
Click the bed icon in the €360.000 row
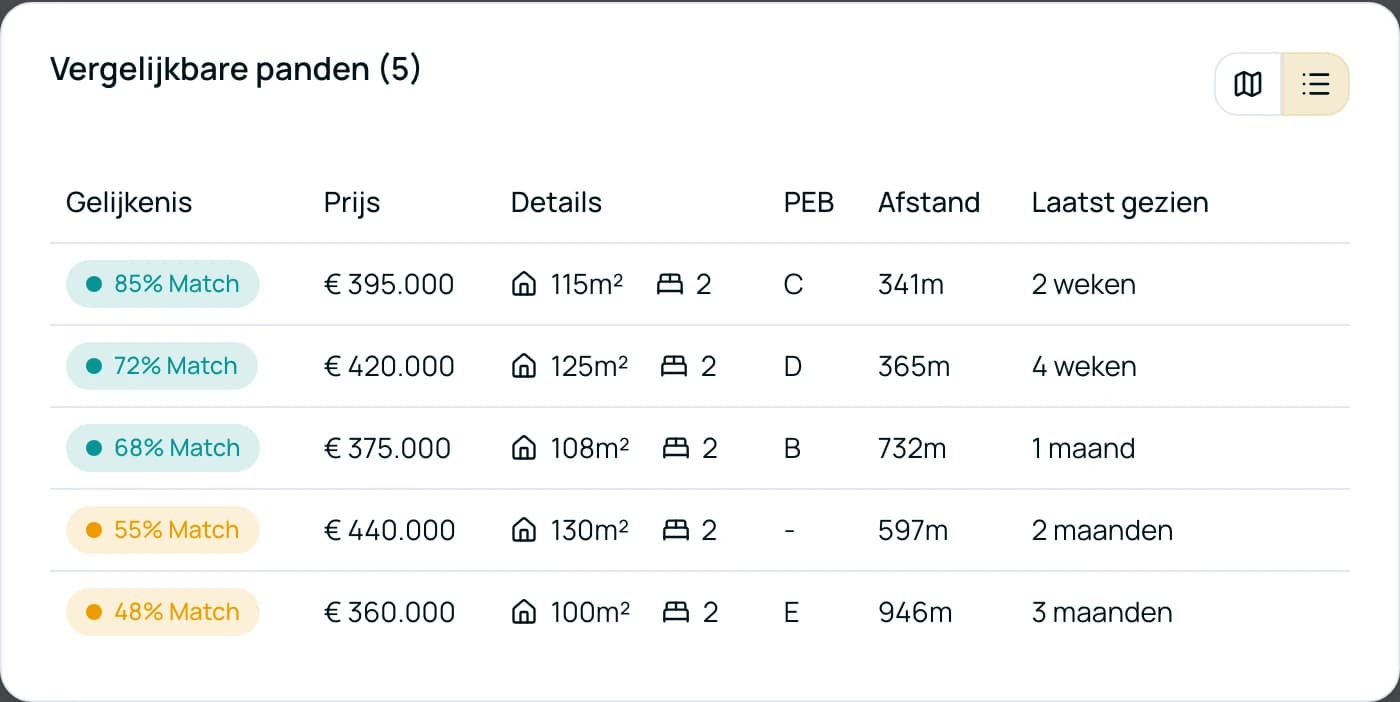pyautogui.click(x=676, y=612)
